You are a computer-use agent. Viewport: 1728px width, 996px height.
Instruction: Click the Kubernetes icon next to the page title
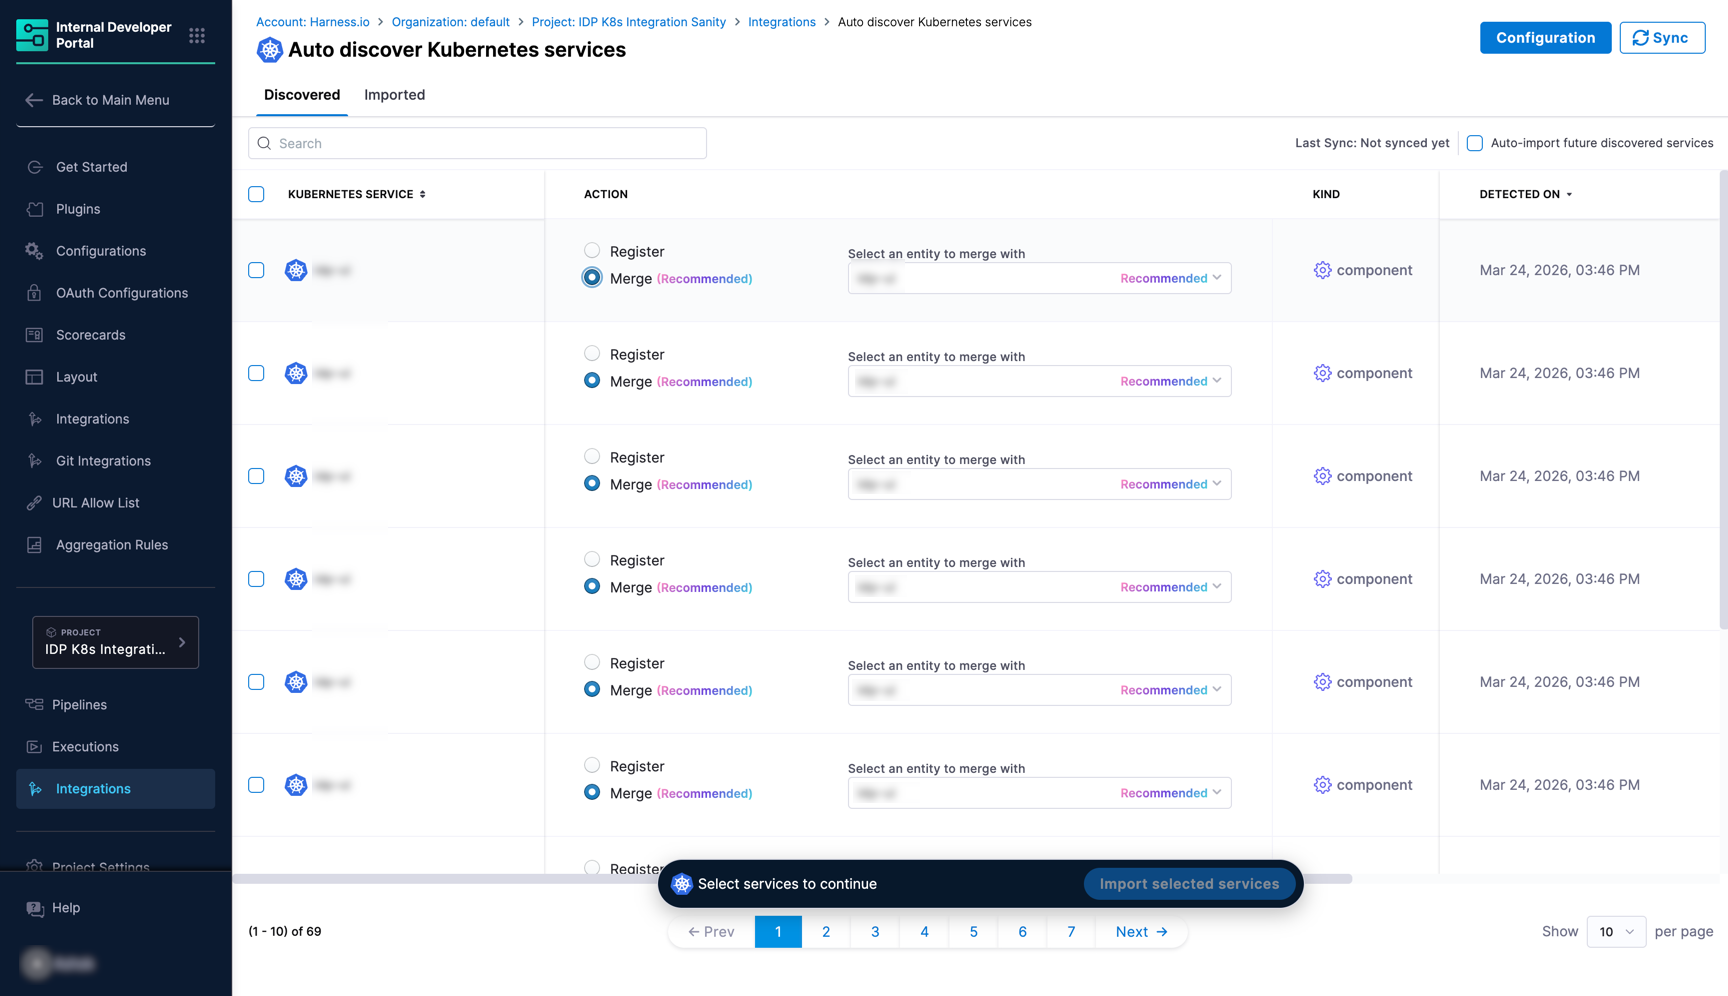click(x=269, y=50)
